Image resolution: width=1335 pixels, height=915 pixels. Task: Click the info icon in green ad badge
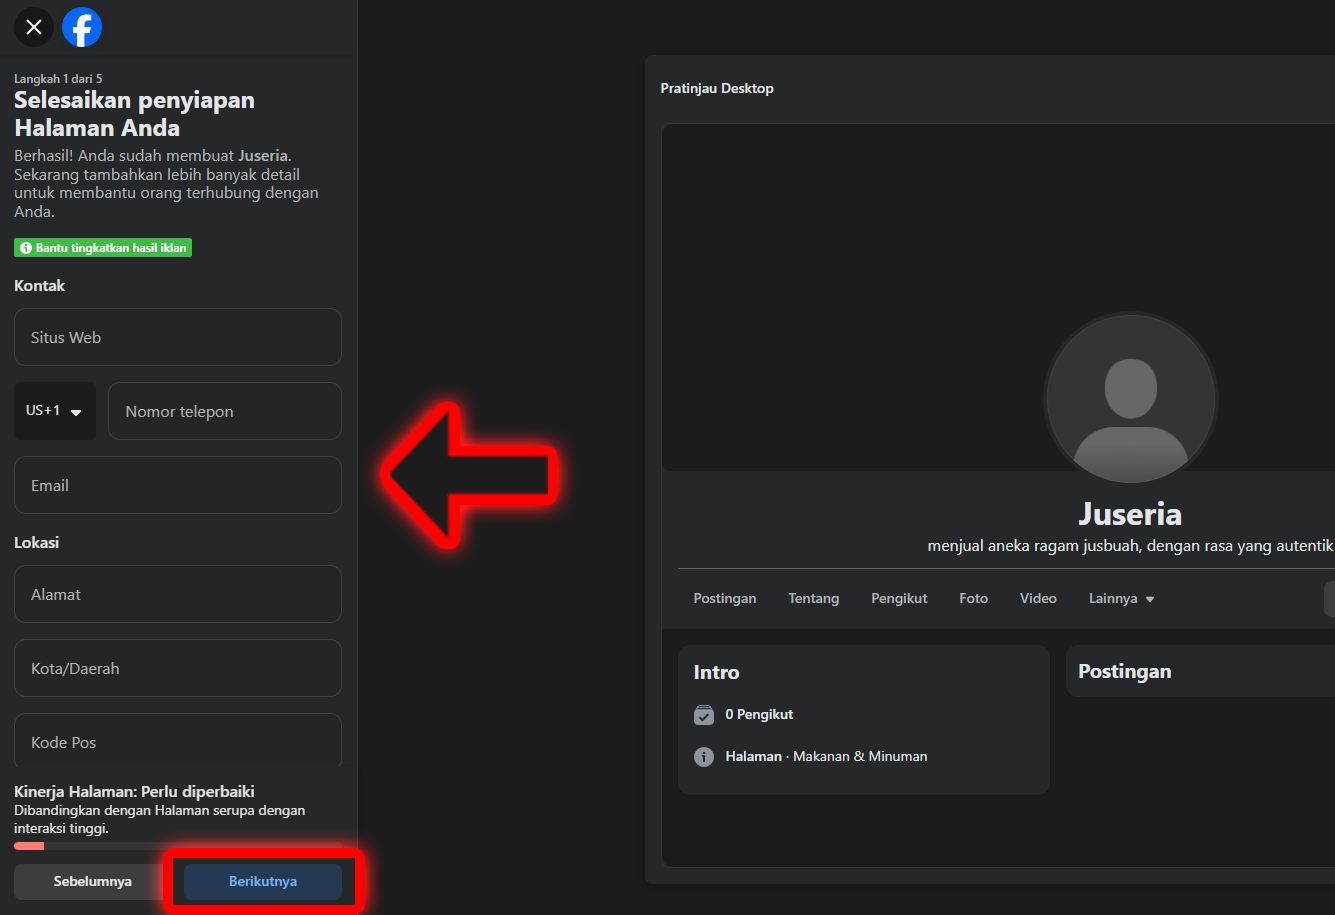[x=26, y=248]
